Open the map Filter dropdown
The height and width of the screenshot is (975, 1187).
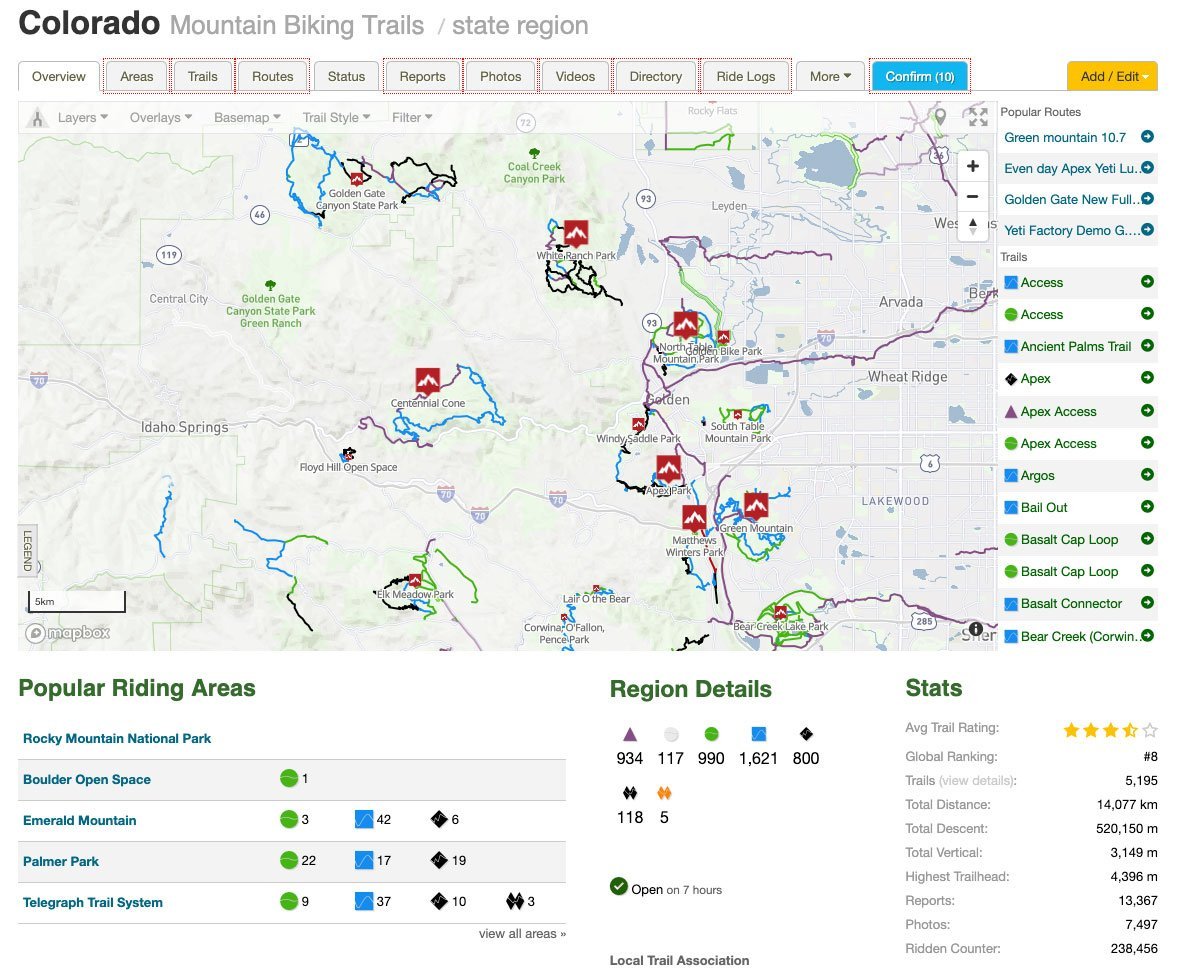412,117
